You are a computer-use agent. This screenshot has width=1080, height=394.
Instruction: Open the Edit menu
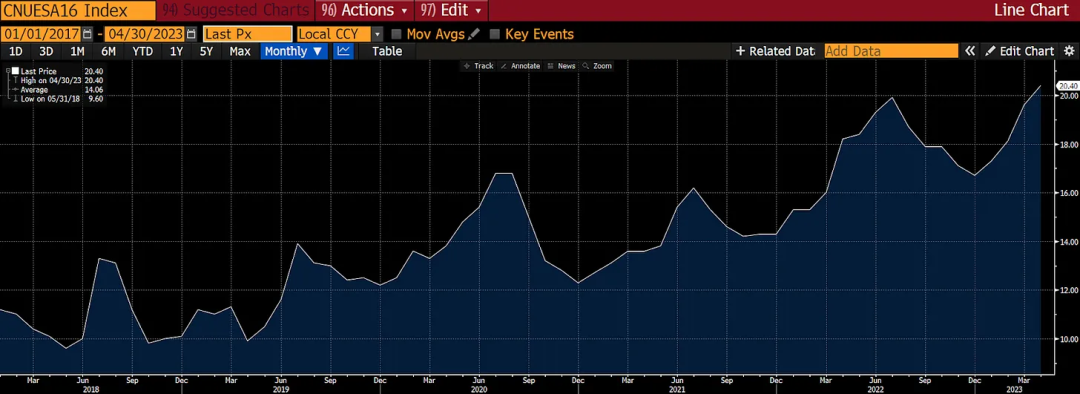pos(451,10)
